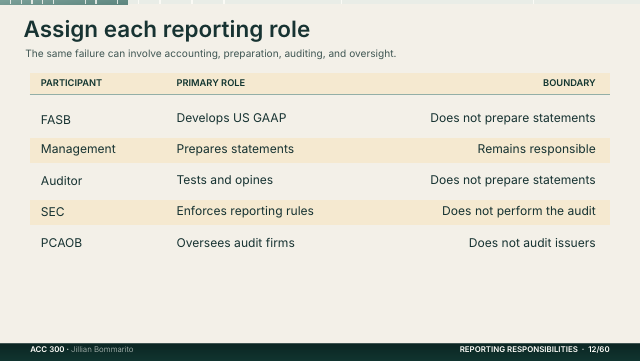Click the 'Oversees audit firms' cell

236,243
